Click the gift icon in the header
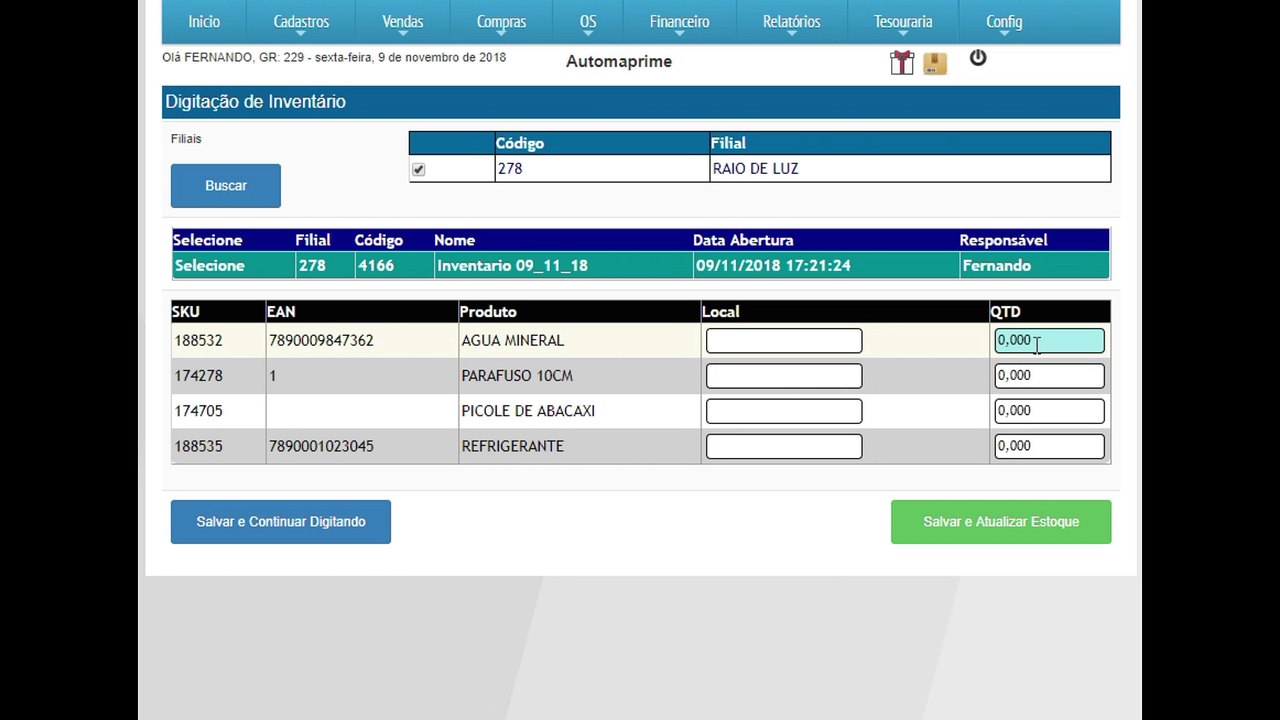Image resolution: width=1280 pixels, height=720 pixels. (x=902, y=62)
